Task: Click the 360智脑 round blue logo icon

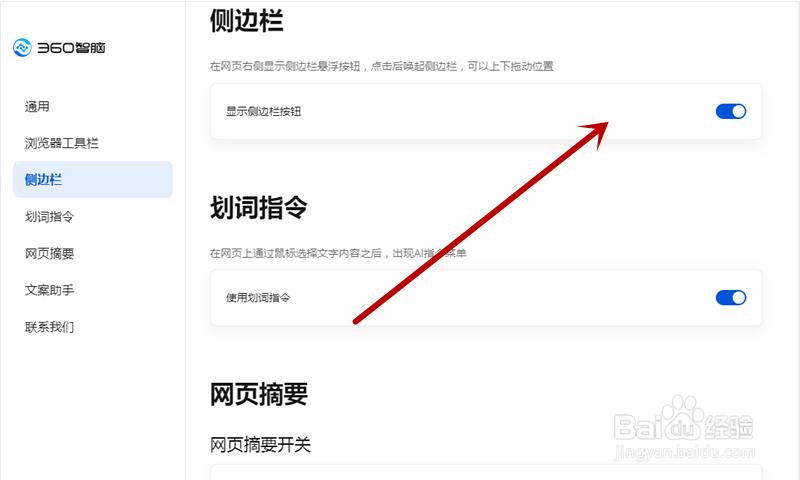Action: [x=22, y=47]
